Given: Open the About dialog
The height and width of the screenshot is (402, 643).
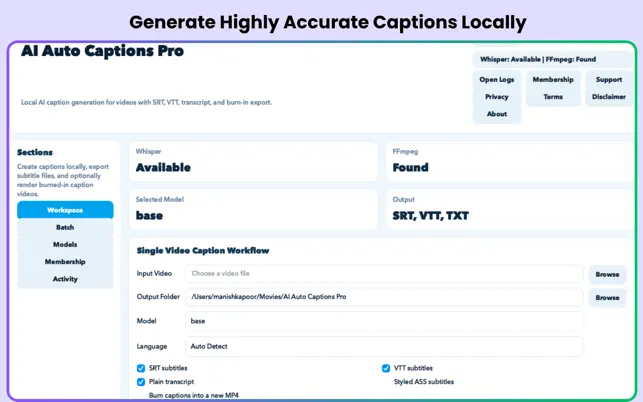Looking at the screenshot, I should [497, 114].
